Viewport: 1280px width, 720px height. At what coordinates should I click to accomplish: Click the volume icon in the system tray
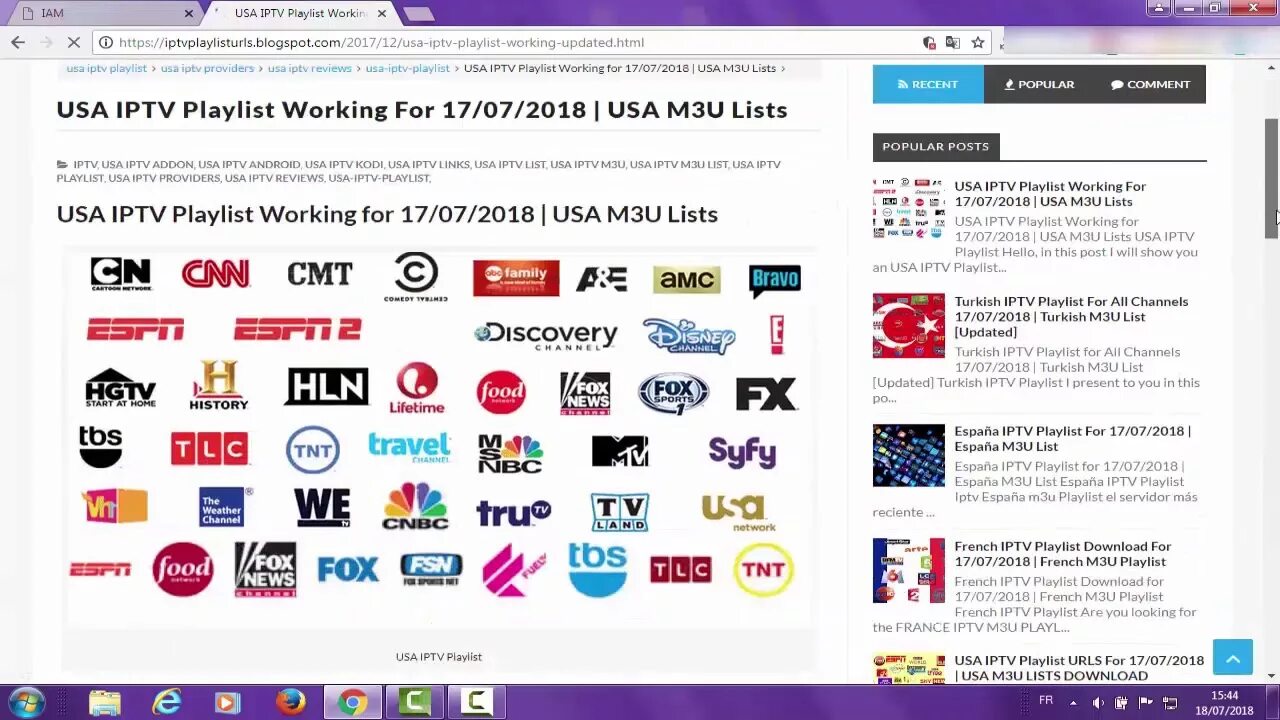click(1098, 702)
